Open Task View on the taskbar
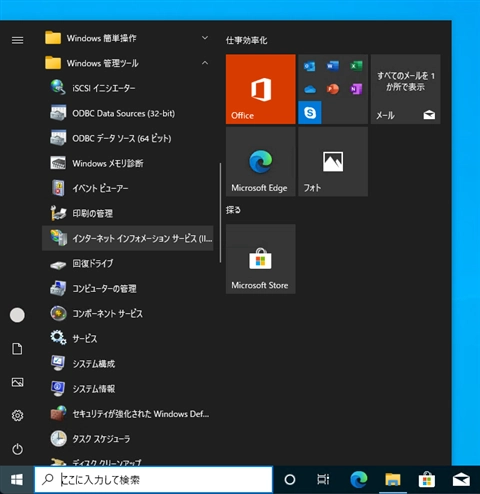 click(x=323, y=480)
